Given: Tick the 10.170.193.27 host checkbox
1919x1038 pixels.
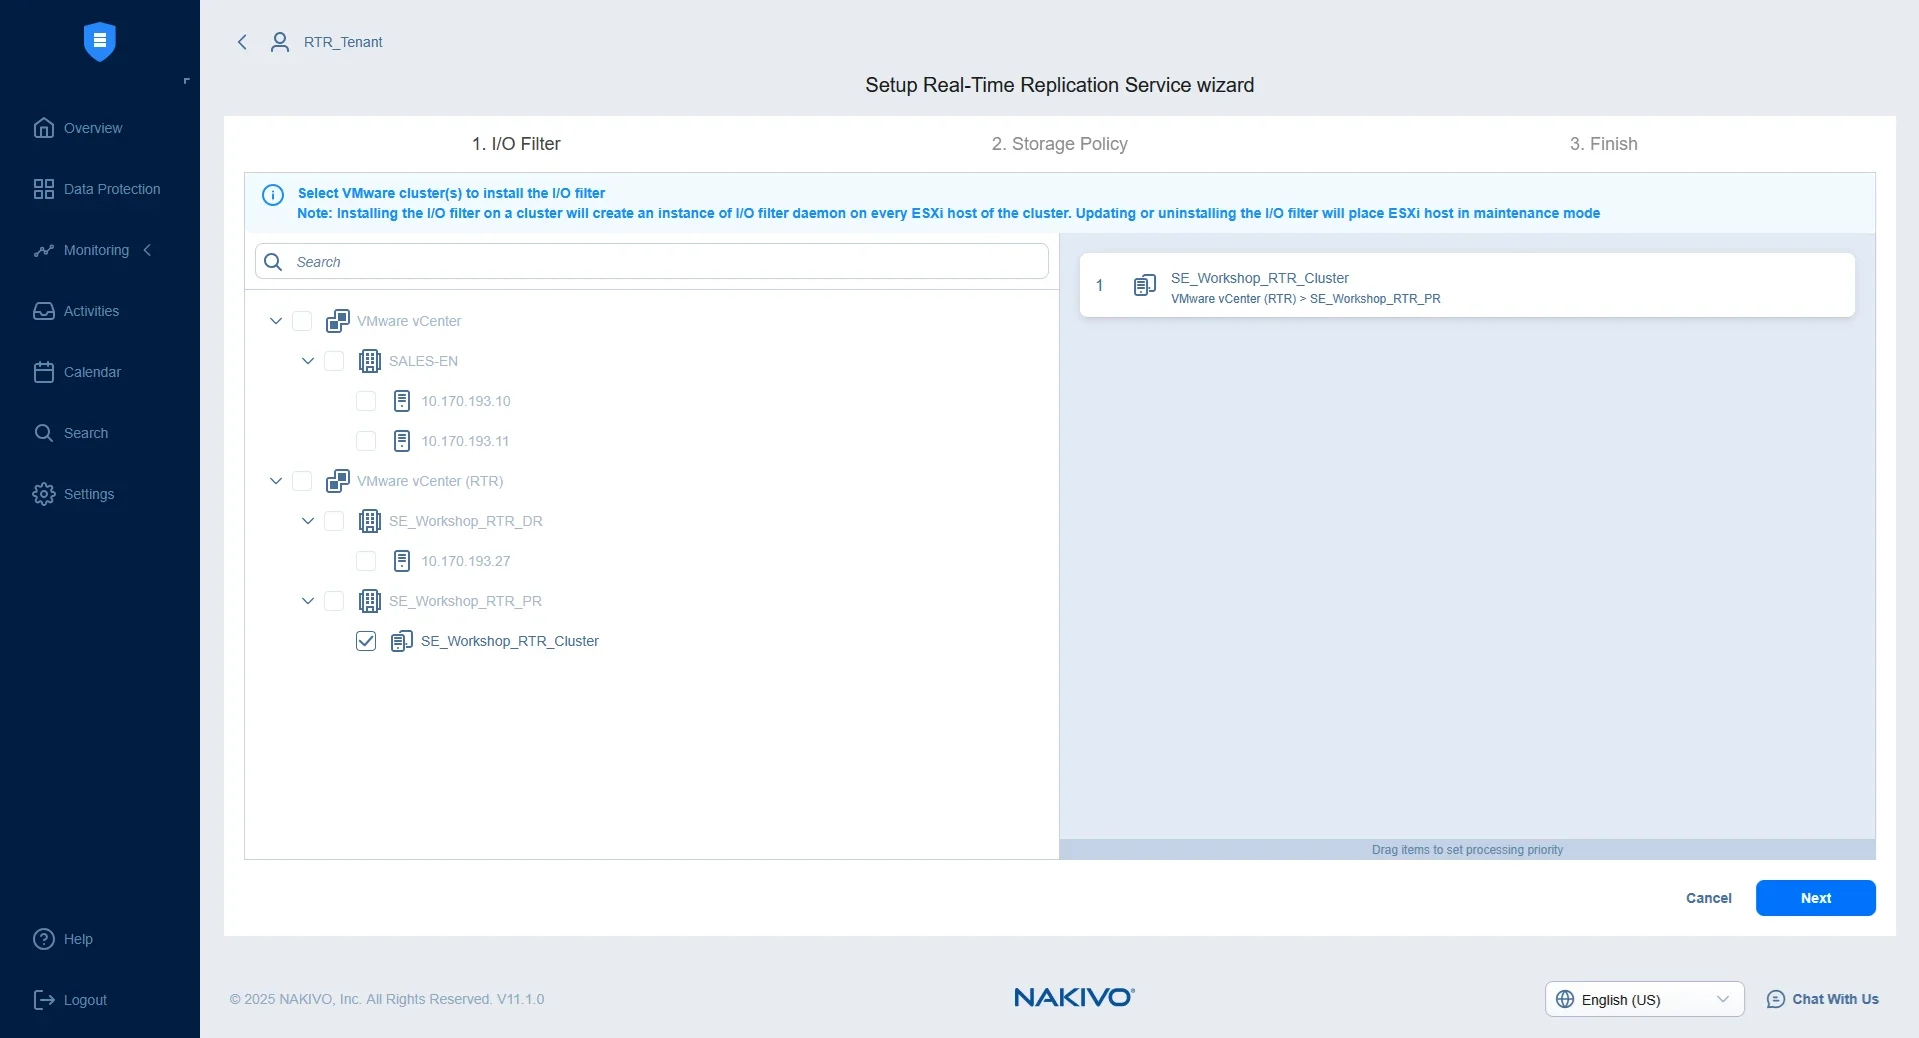Looking at the screenshot, I should pos(366,561).
